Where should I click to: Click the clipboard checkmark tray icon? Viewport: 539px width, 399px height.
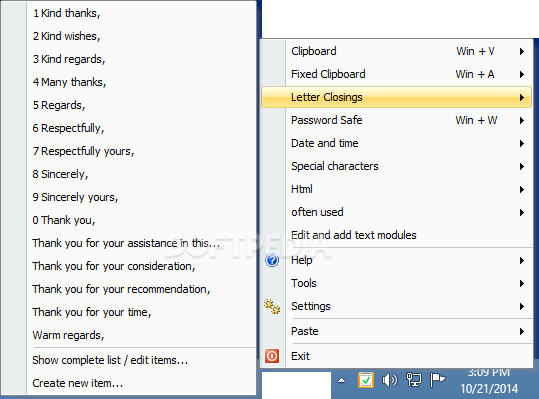point(365,380)
